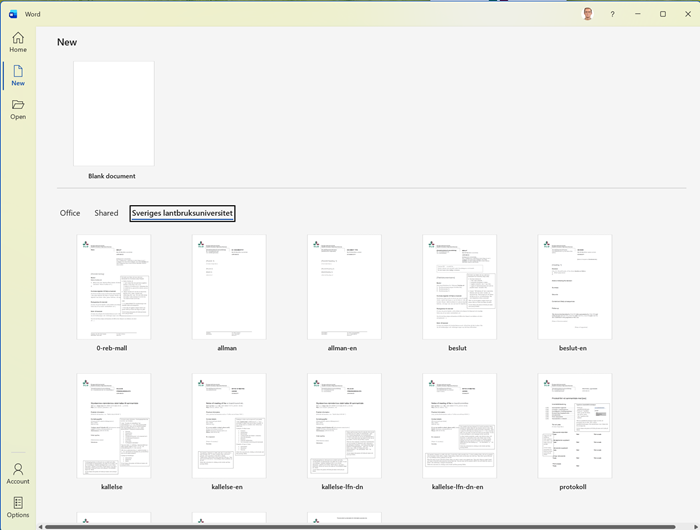The image size is (700, 530).
Task: Open the beslut-en template
Action: 574,287
